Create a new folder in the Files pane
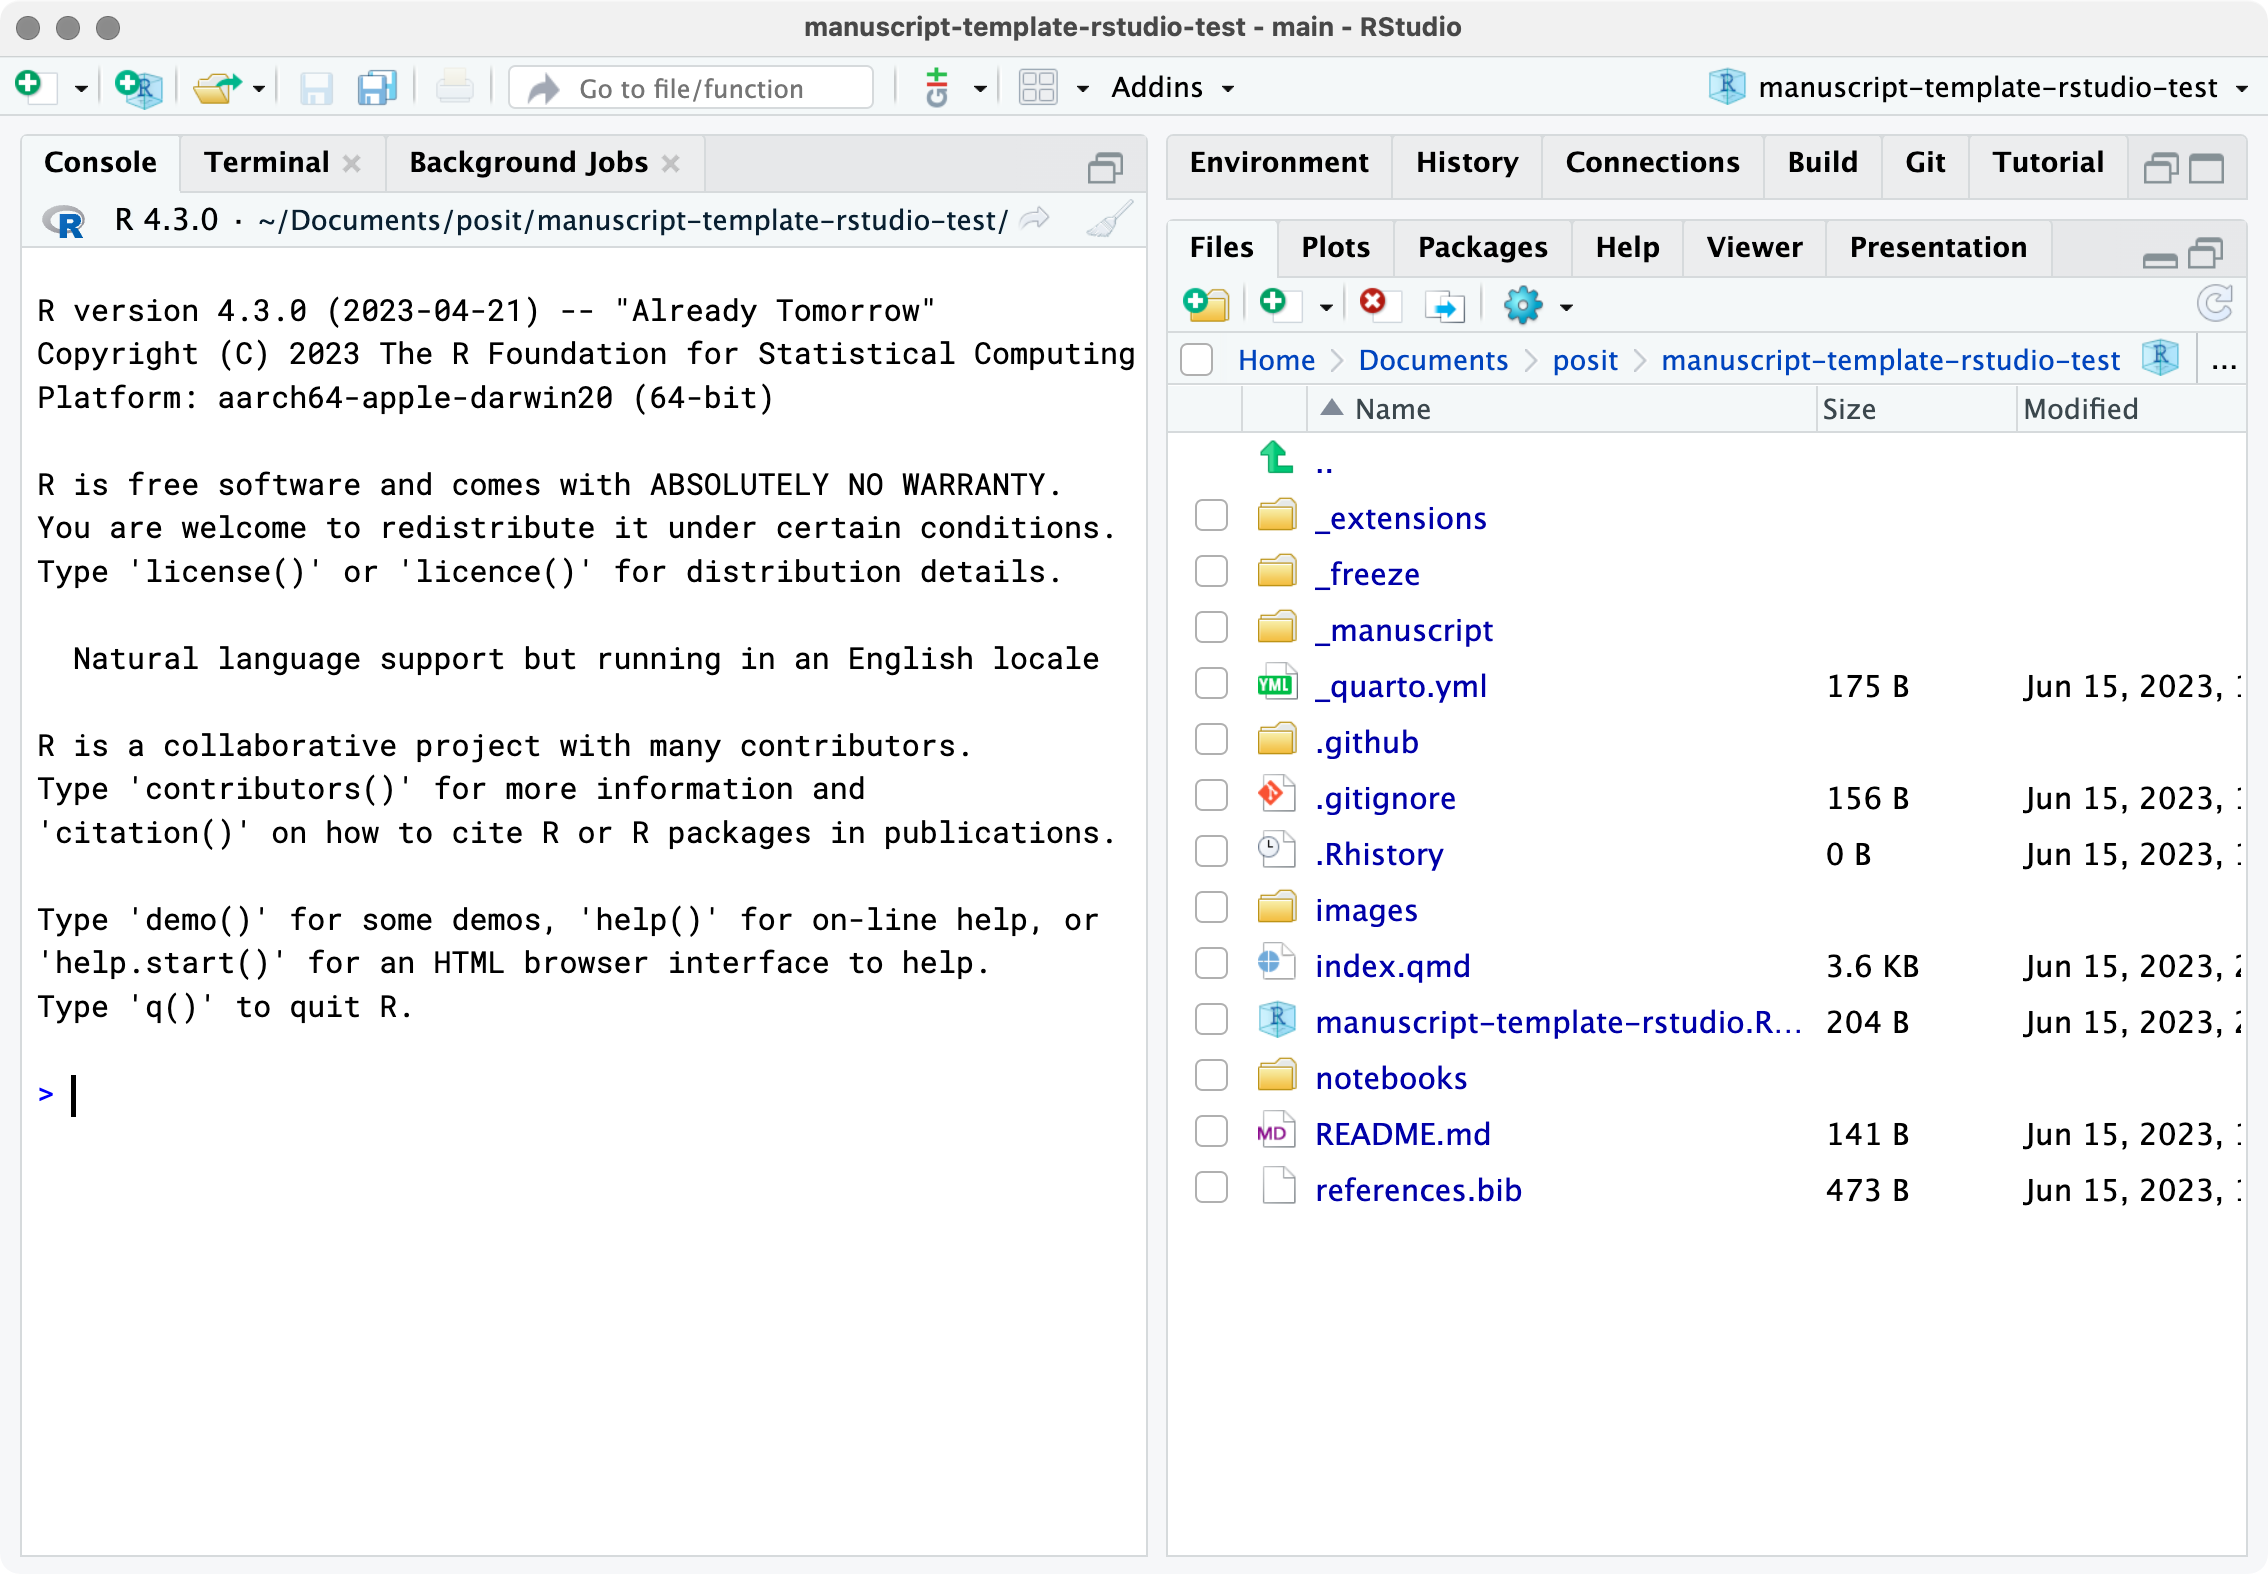 click(1205, 305)
